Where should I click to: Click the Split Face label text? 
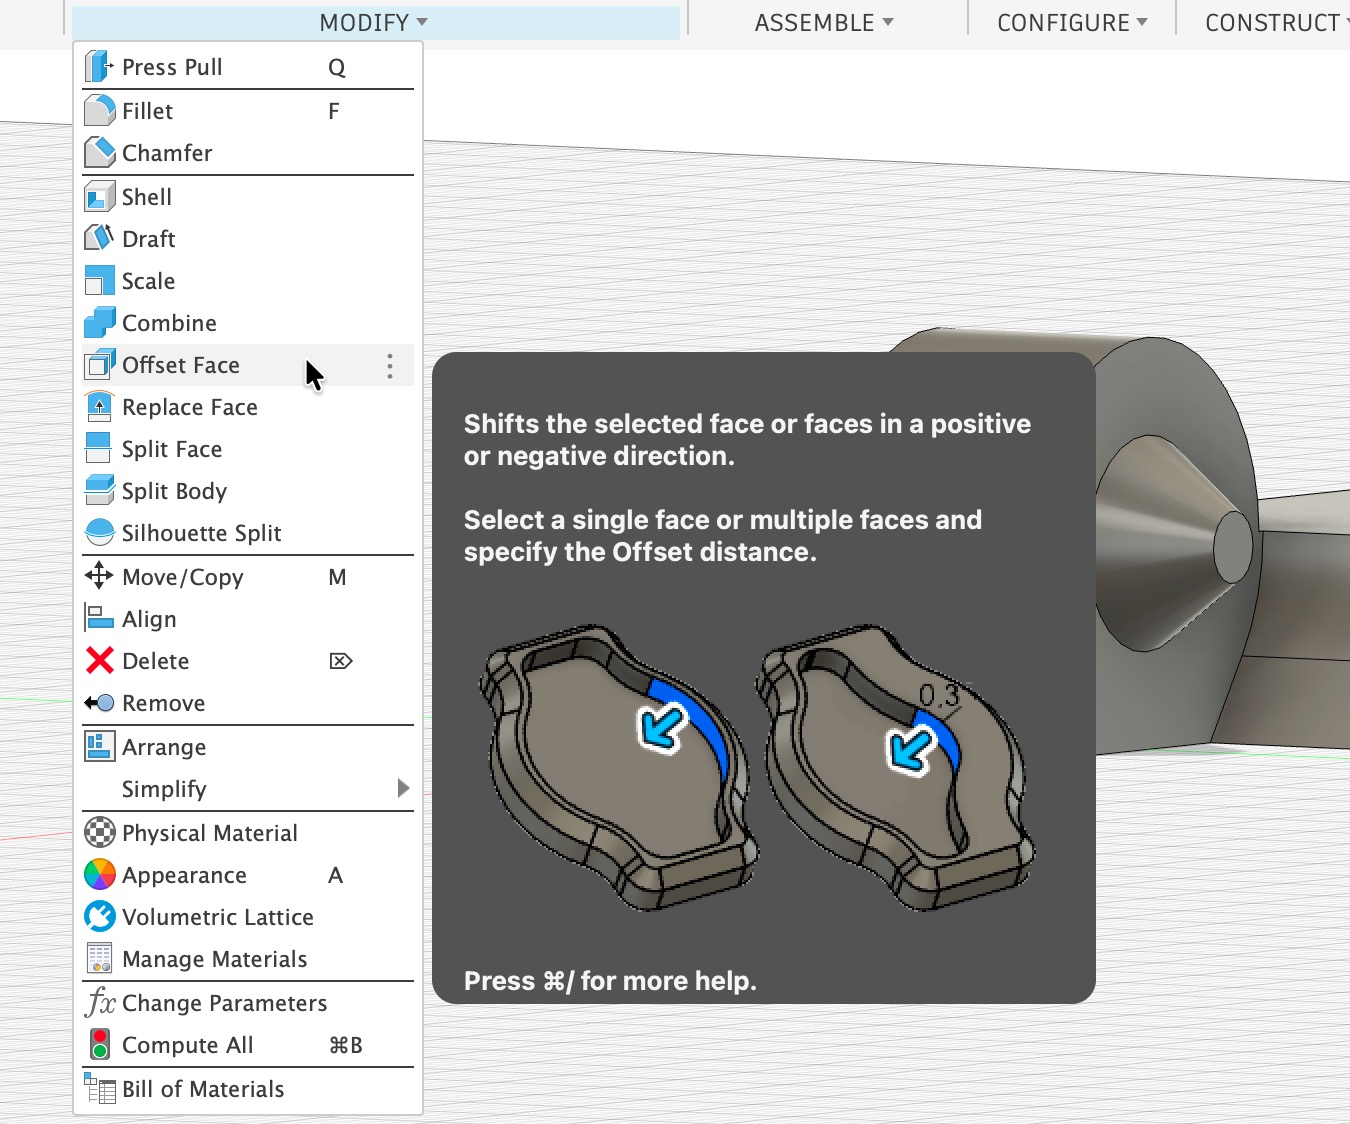pos(172,449)
